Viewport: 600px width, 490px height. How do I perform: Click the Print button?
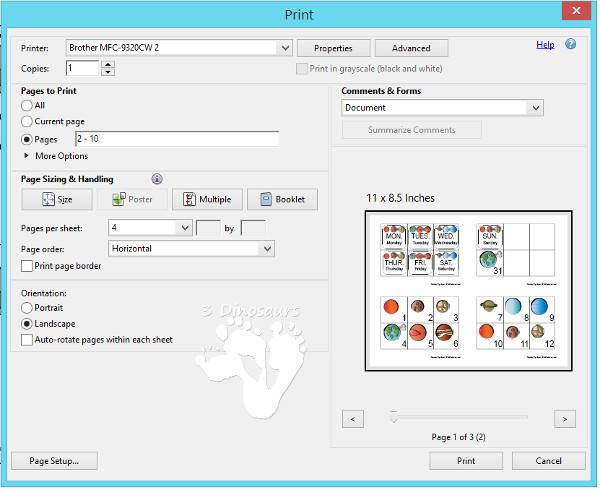[466, 461]
